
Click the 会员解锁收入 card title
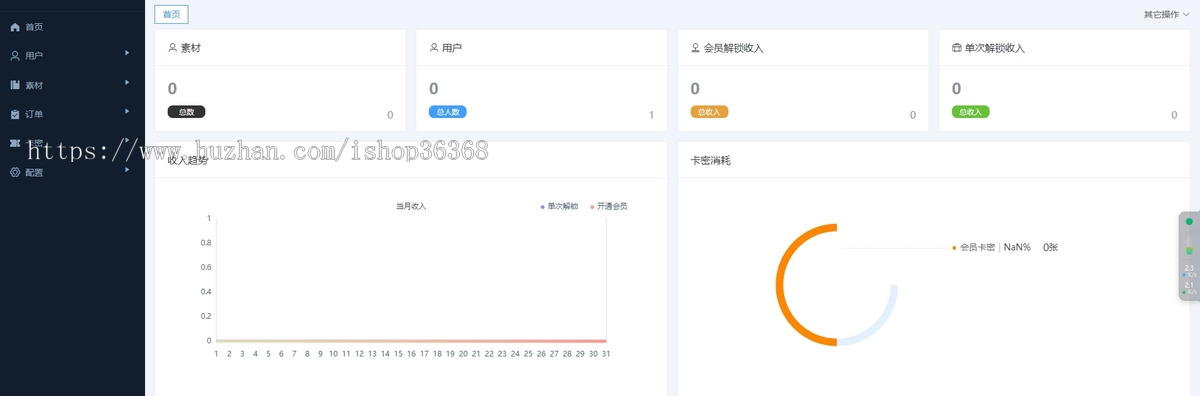point(734,47)
